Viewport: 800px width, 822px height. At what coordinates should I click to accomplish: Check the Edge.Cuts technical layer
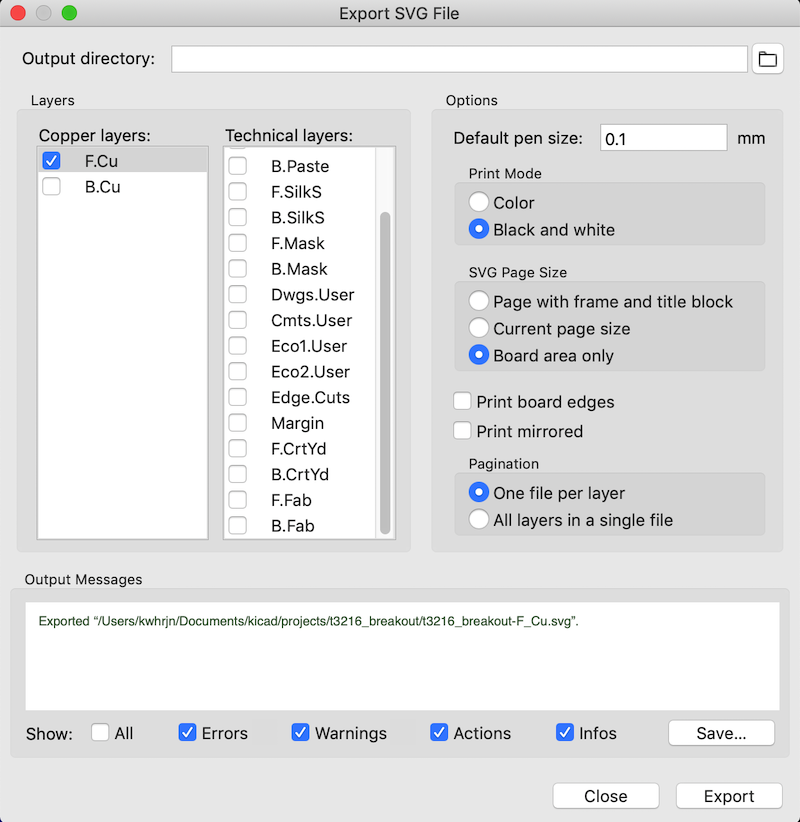(x=237, y=397)
